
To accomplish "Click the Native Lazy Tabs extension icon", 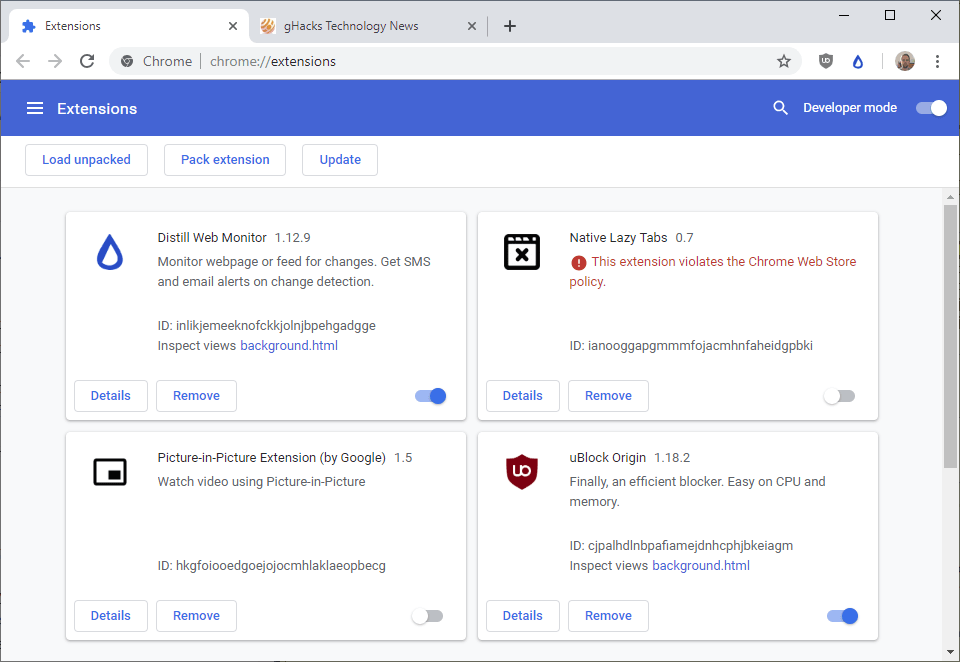I will click(x=521, y=251).
